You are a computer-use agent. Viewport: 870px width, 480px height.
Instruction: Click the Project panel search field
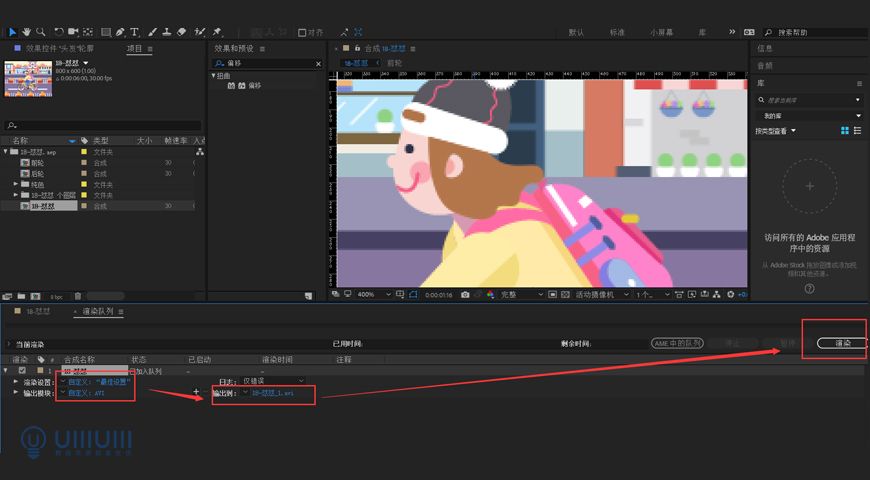[x=103, y=125]
